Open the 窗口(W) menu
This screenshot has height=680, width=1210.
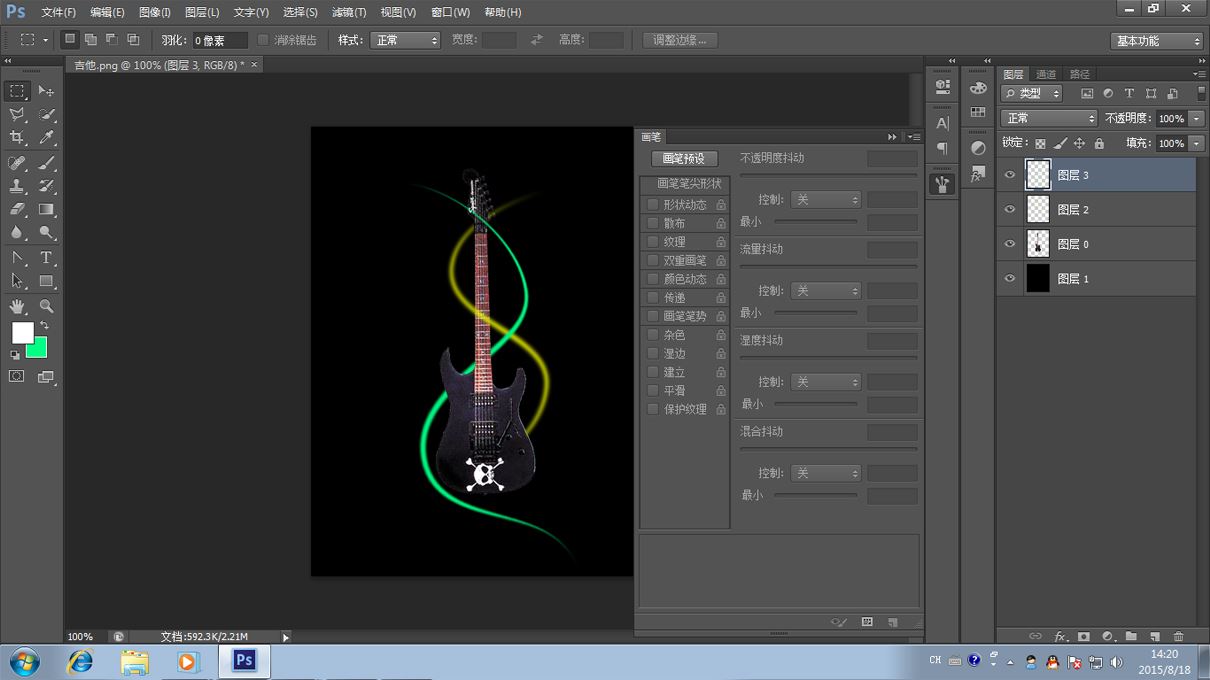(x=451, y=12)
